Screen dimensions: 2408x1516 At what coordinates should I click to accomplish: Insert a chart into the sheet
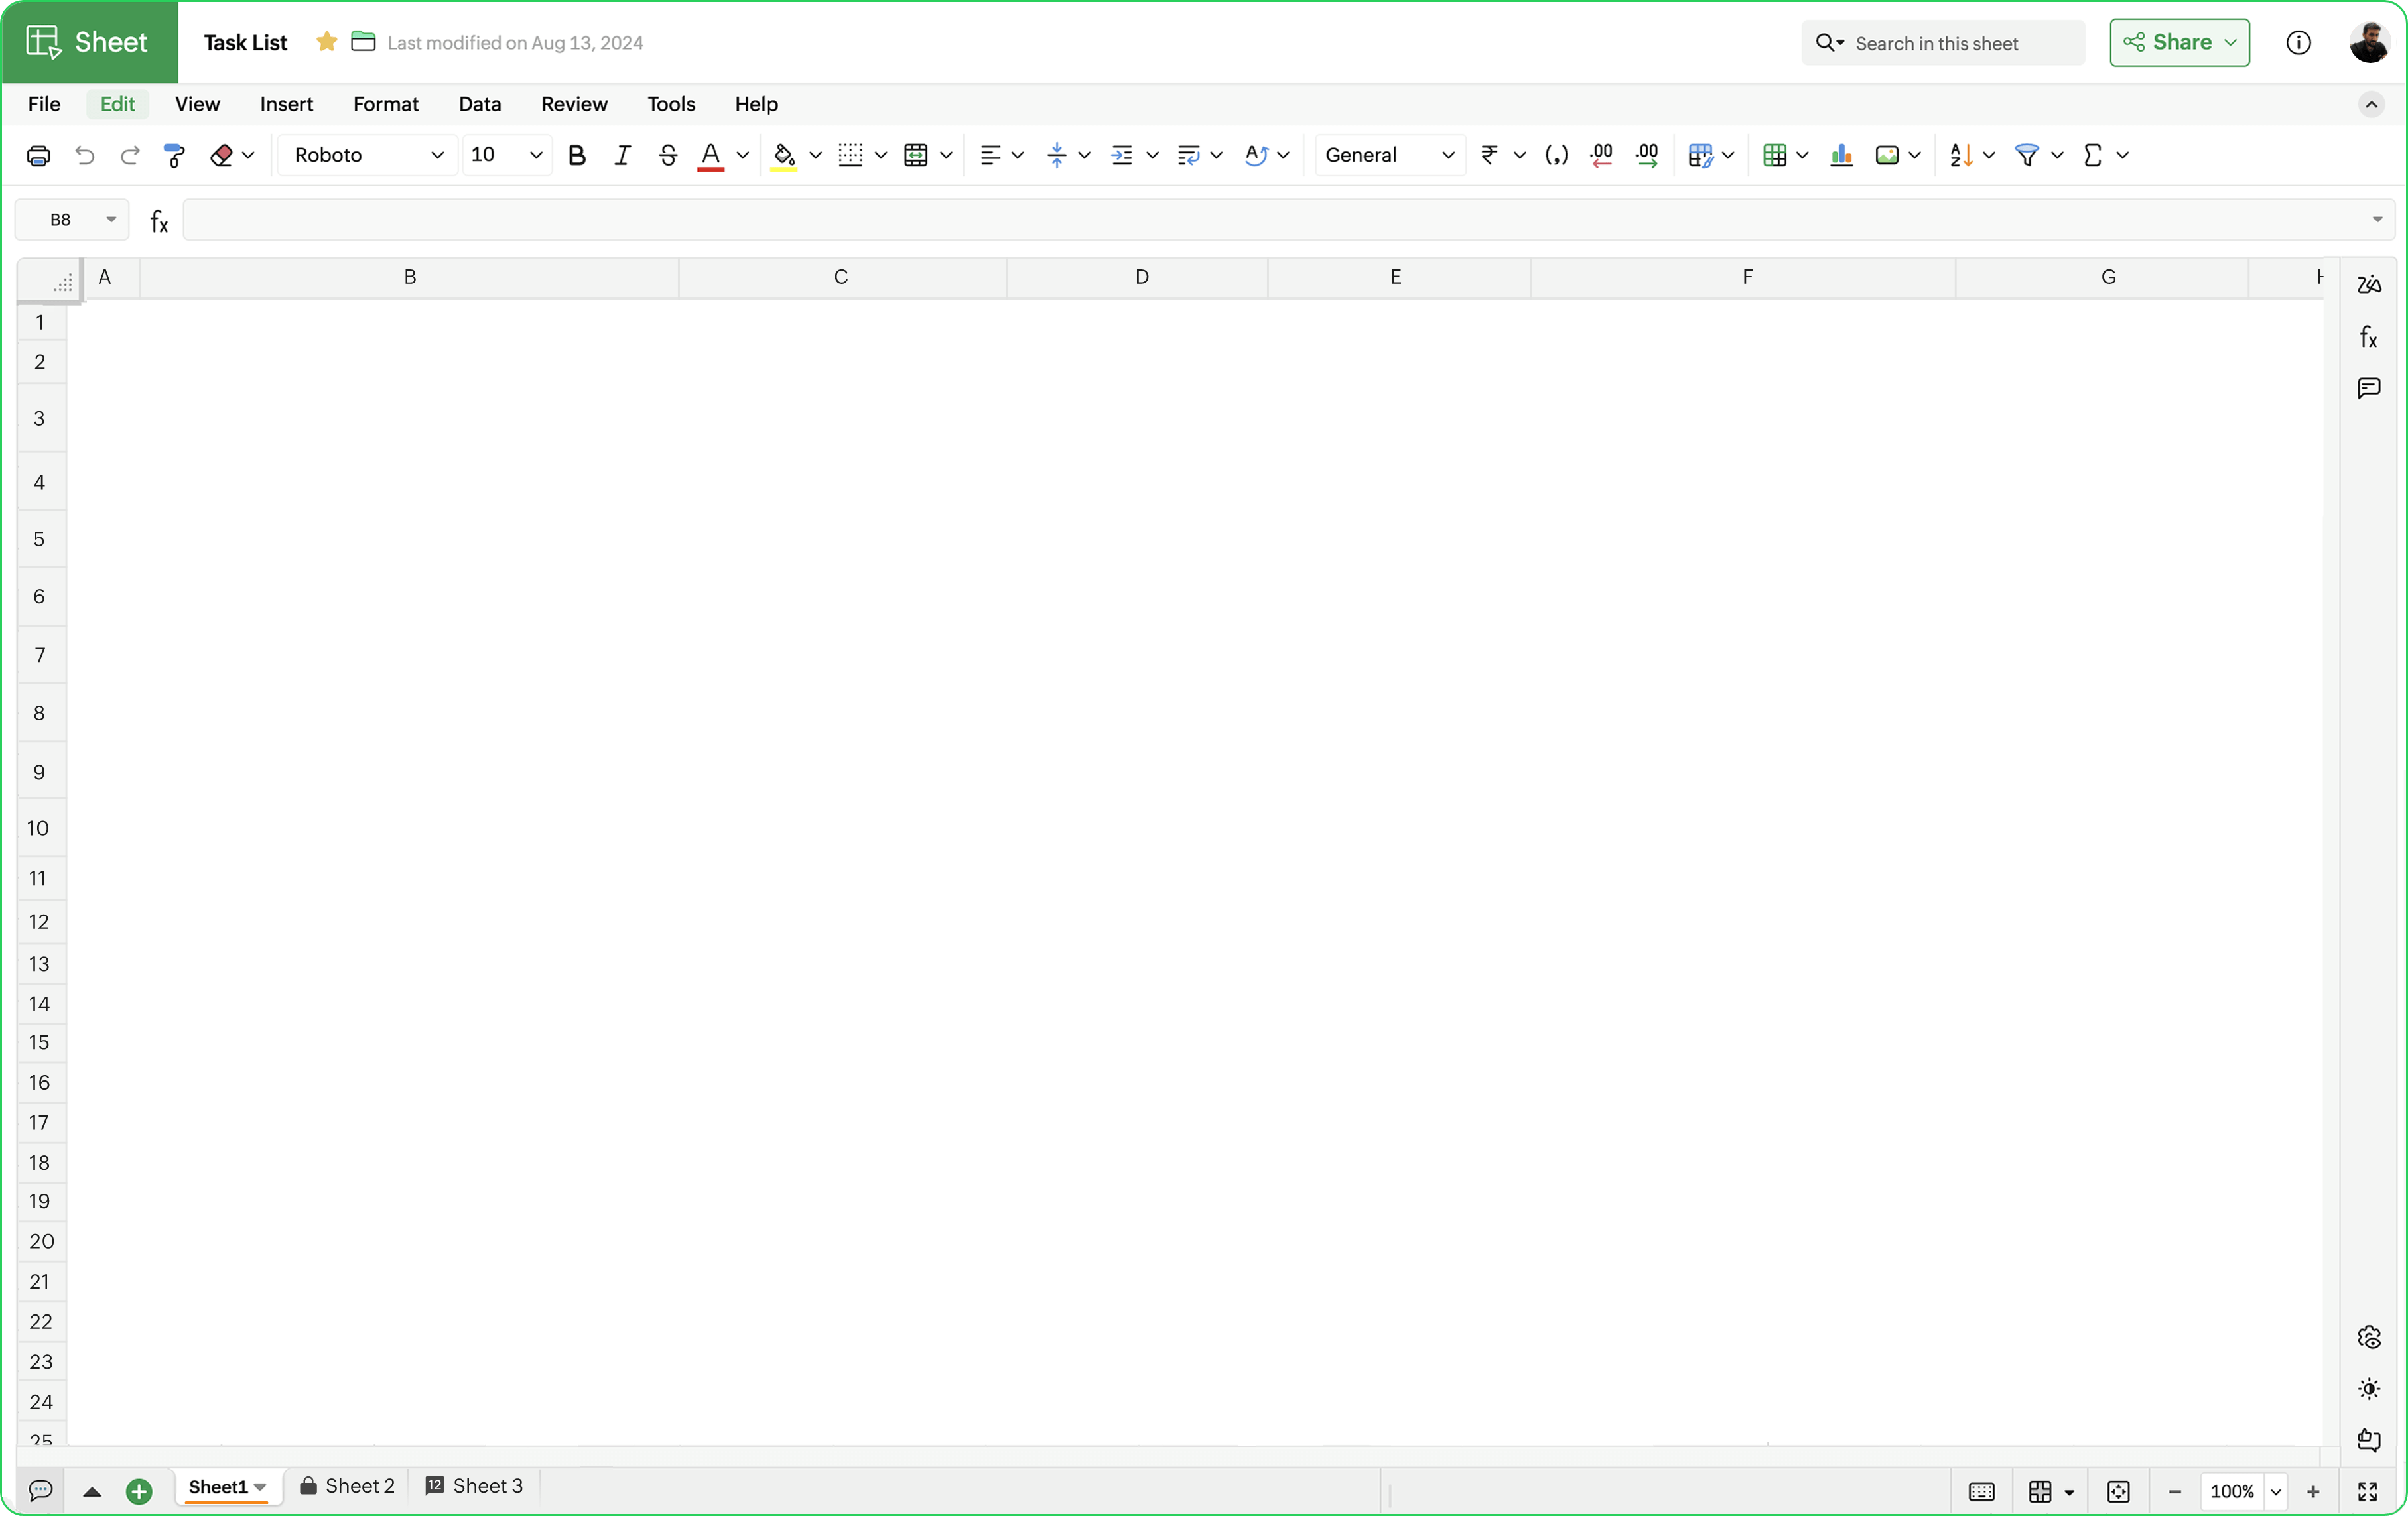coord(1841,155)
